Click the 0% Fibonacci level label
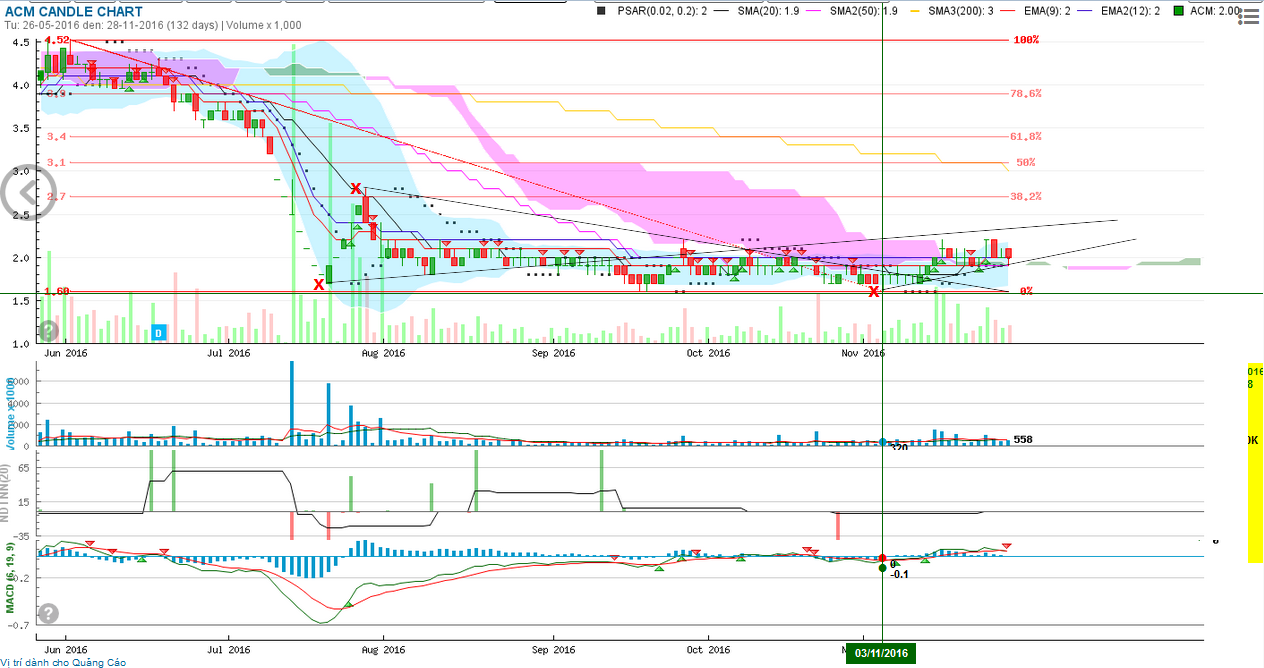 pyautogui.click(x=1026, y=291)
